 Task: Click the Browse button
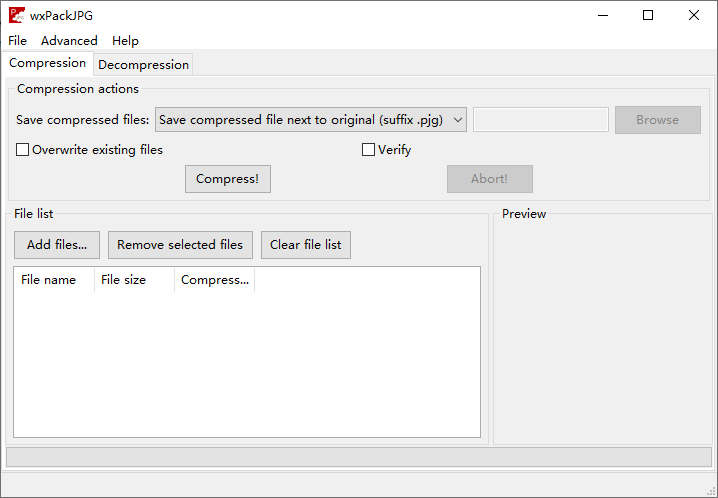658,120
